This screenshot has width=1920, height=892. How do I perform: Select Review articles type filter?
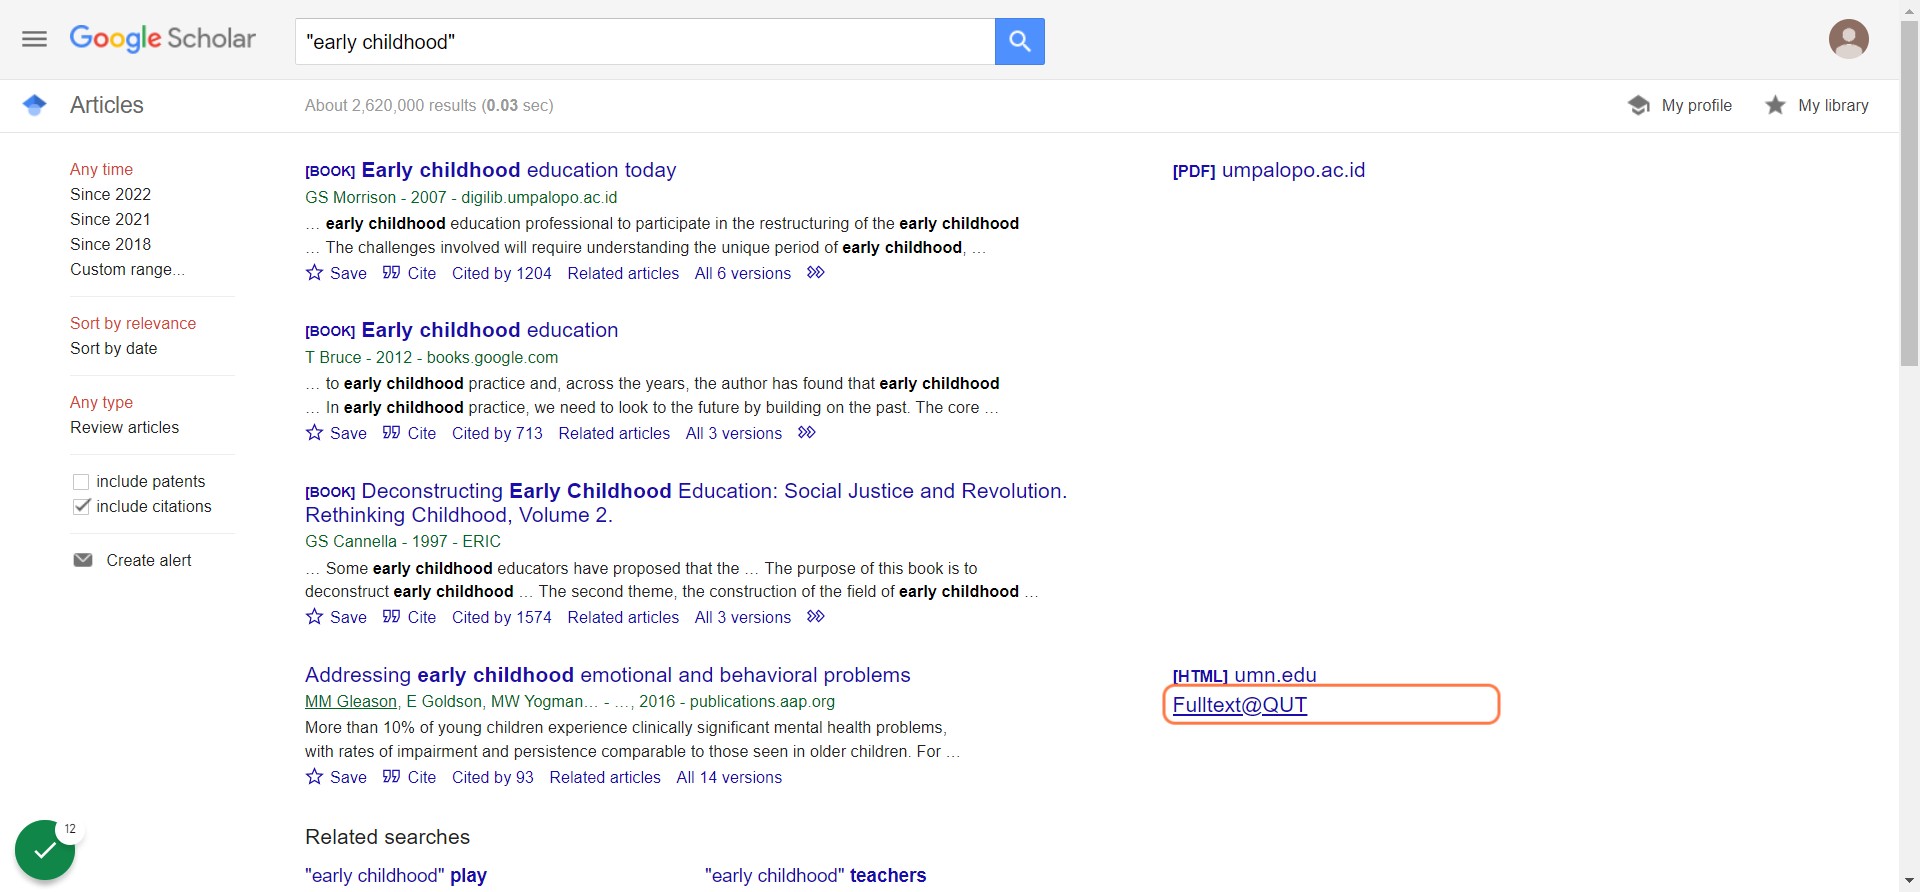[x=125, y=427]
